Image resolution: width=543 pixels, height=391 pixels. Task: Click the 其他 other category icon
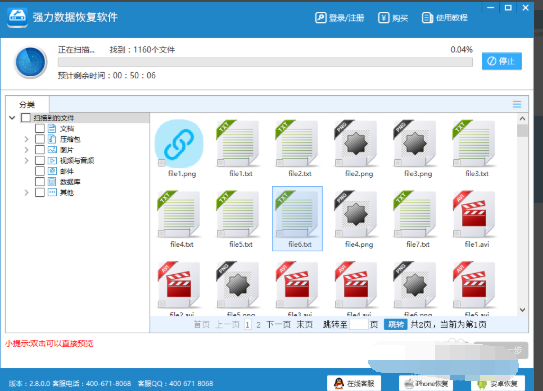click(52, 193)
